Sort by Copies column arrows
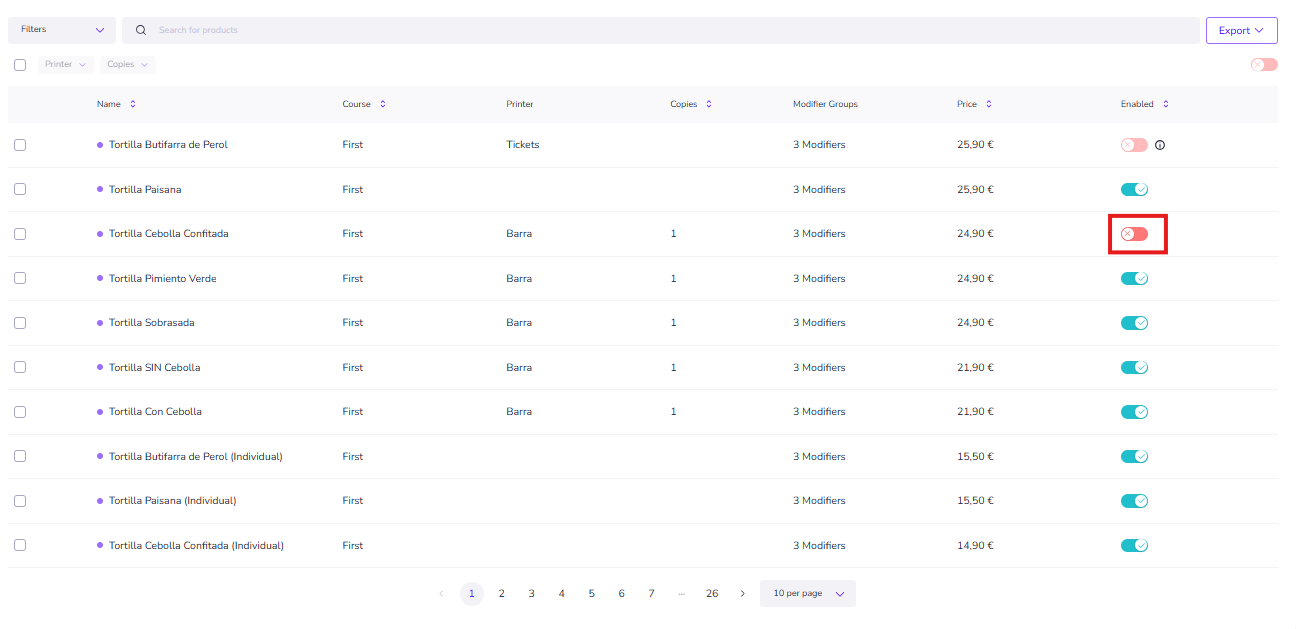This screenshot has height=629, width=1296. 709,104
